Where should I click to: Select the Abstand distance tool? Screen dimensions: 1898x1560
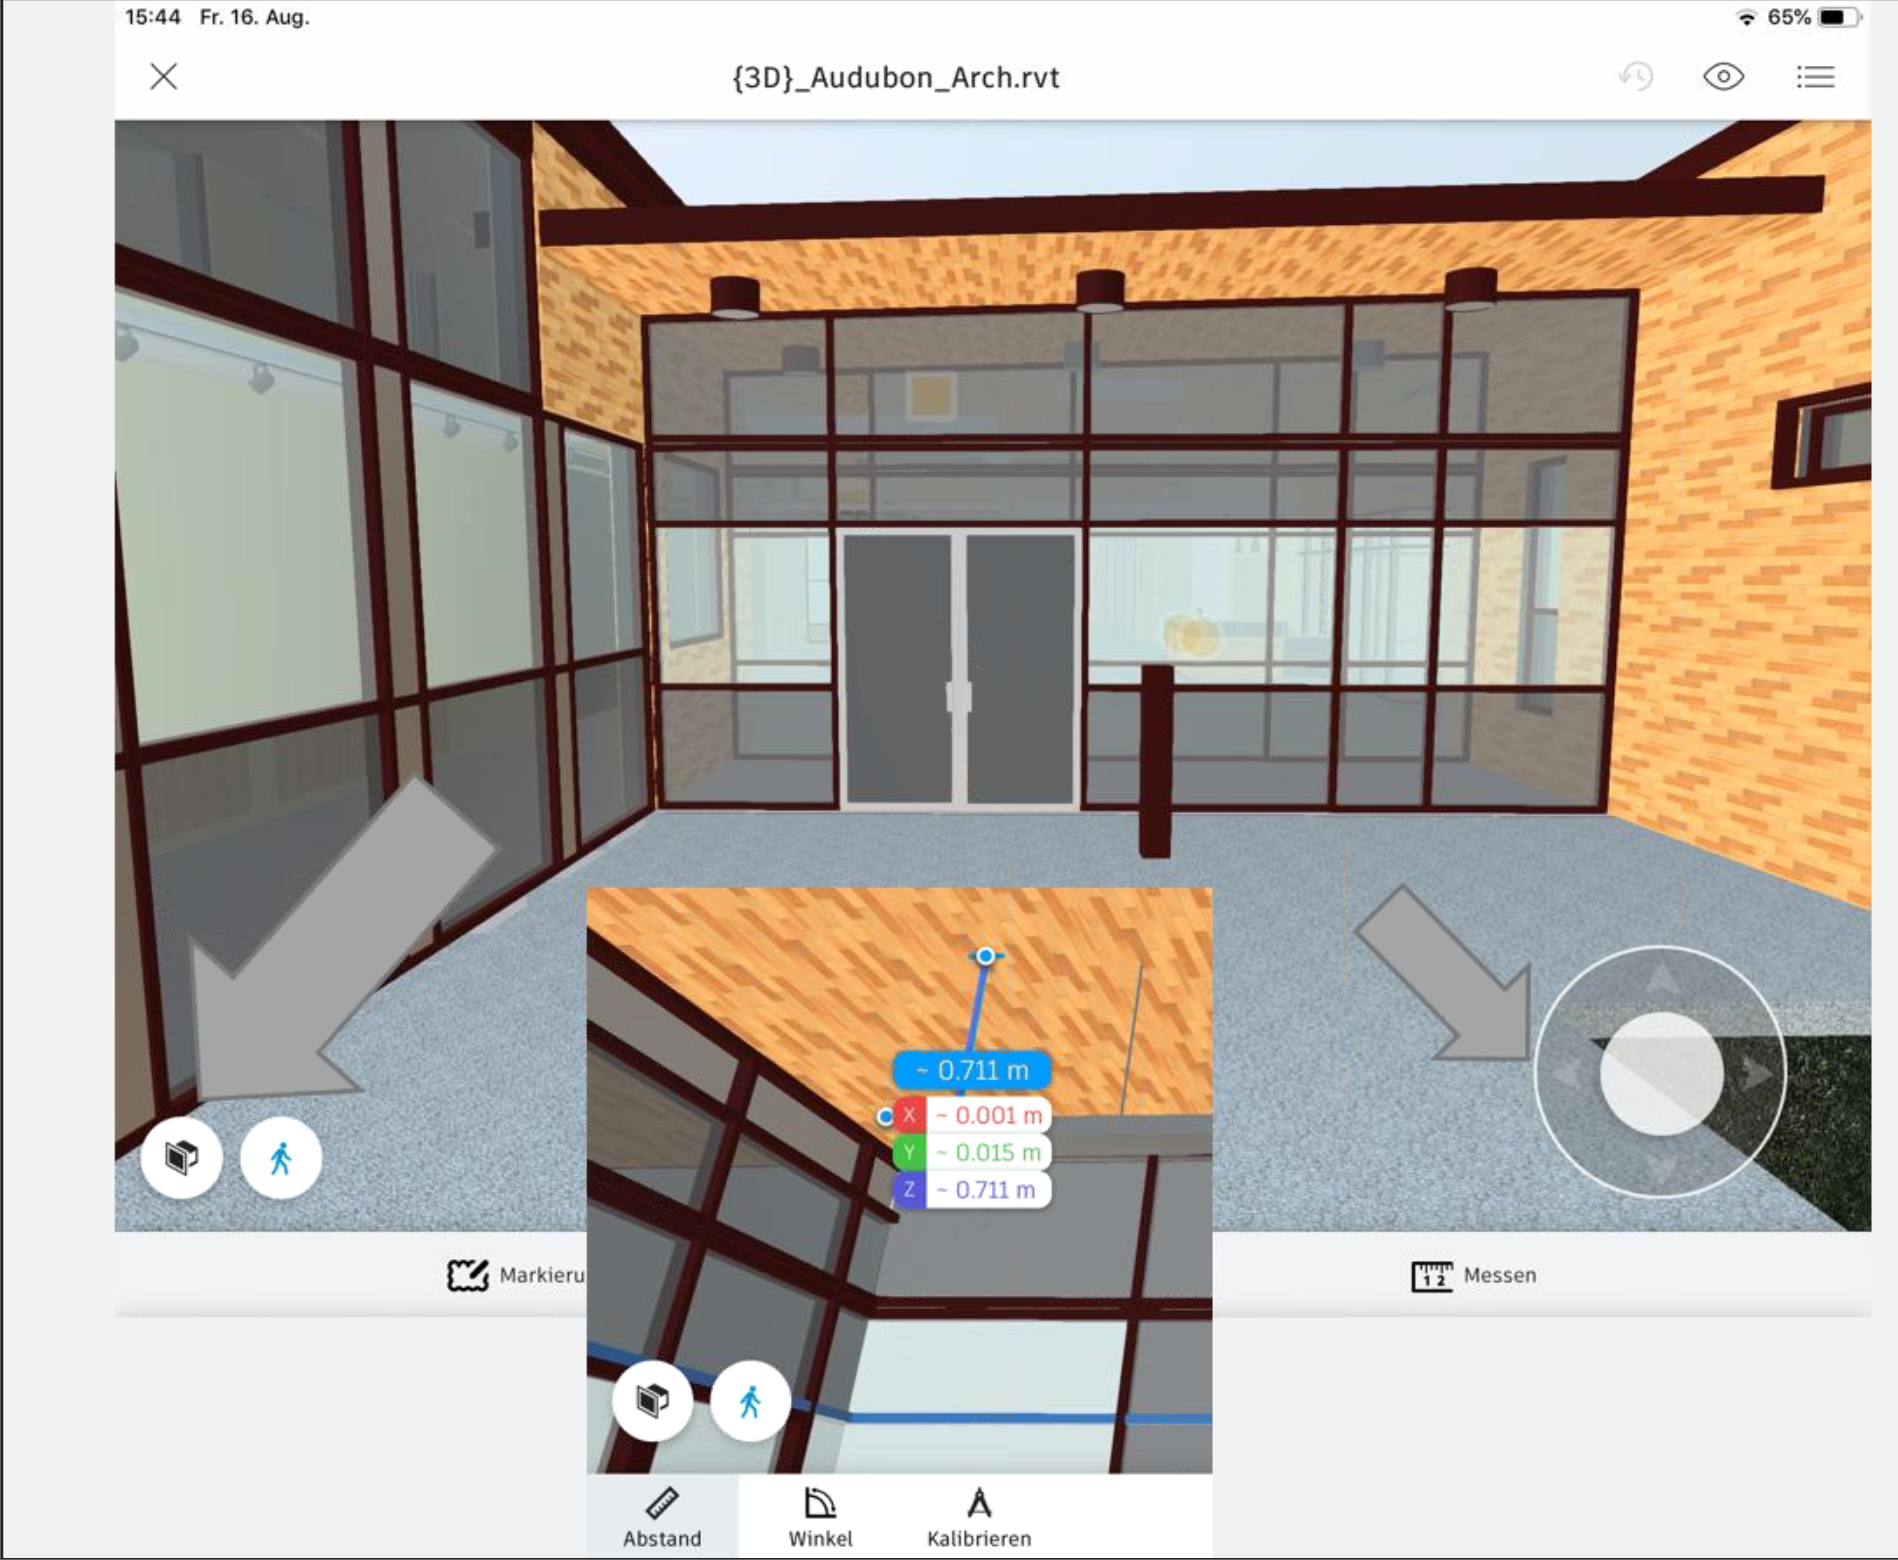[662, 1517]
